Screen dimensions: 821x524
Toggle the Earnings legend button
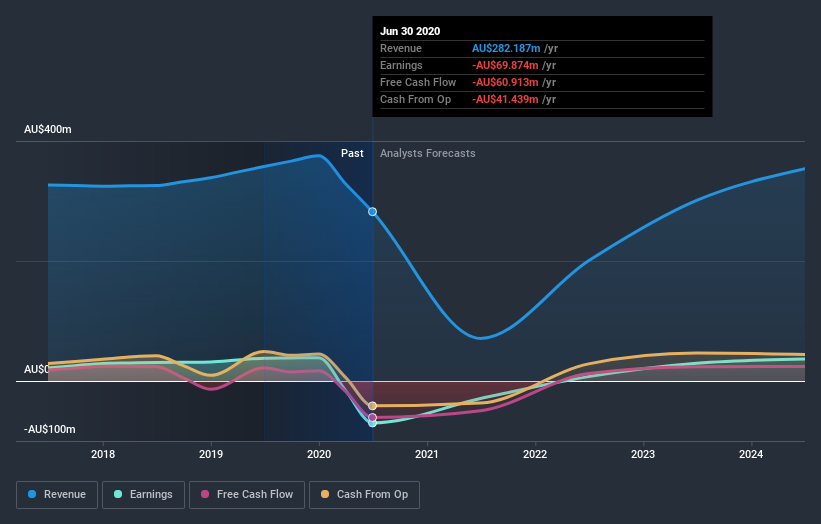coord(143,495)
